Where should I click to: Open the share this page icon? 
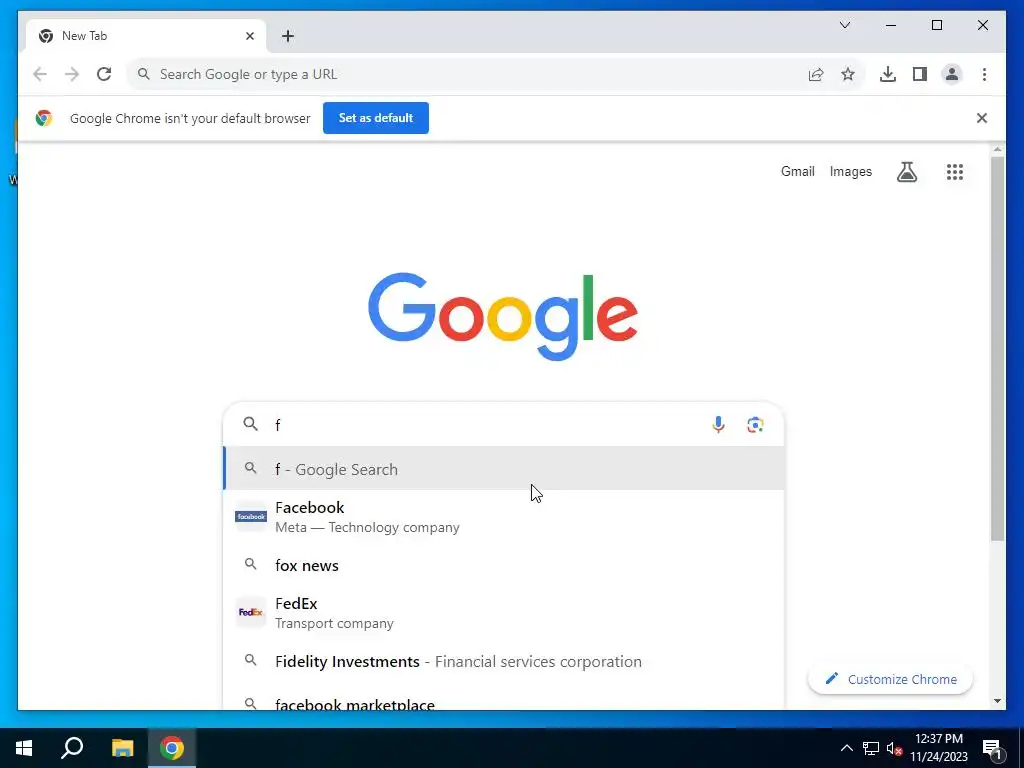pos(816,74)
